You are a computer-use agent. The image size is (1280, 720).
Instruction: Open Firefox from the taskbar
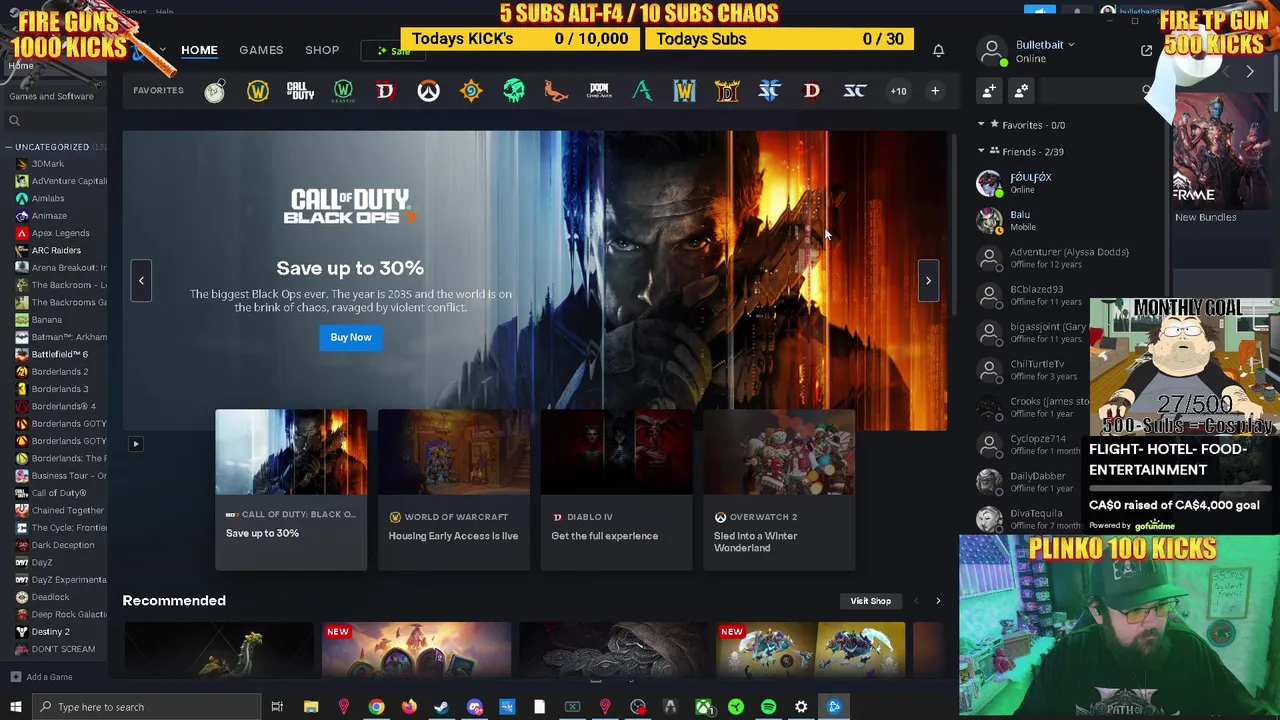point(409,707)
